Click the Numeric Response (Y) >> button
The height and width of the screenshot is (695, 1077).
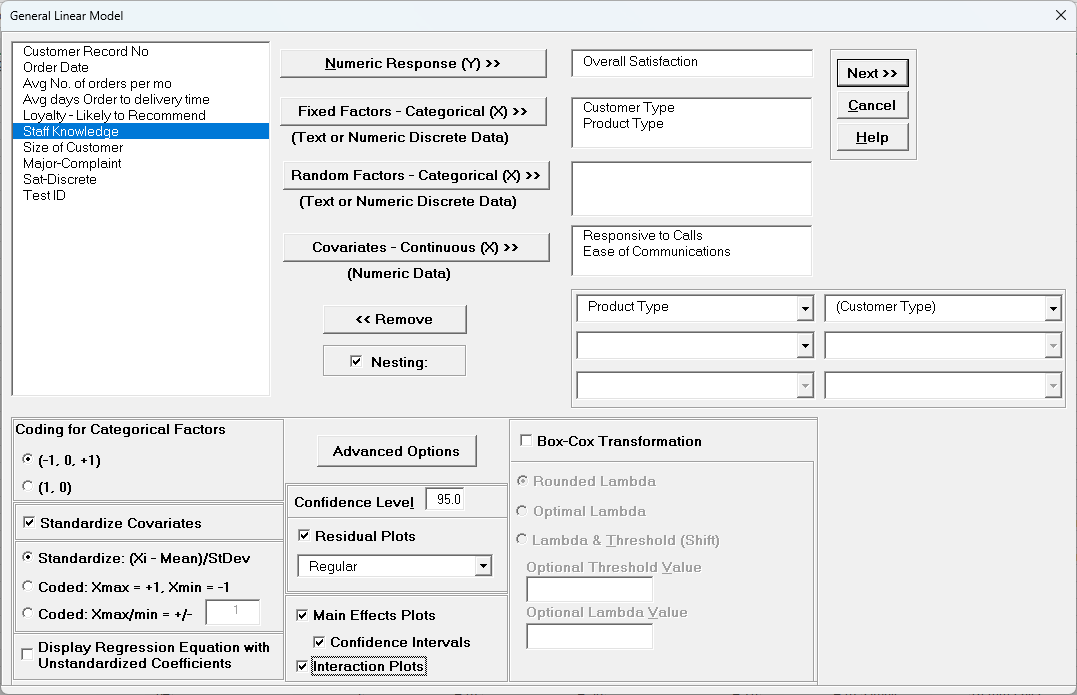click(413, 63)
